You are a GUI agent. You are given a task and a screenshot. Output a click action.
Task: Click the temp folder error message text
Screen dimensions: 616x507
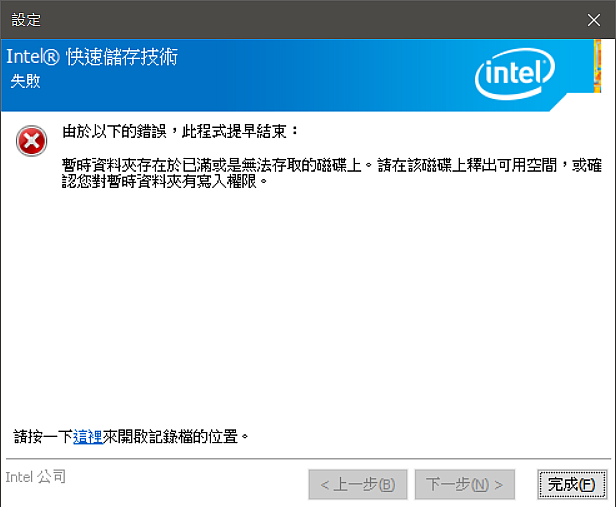(x=332, y=173)
